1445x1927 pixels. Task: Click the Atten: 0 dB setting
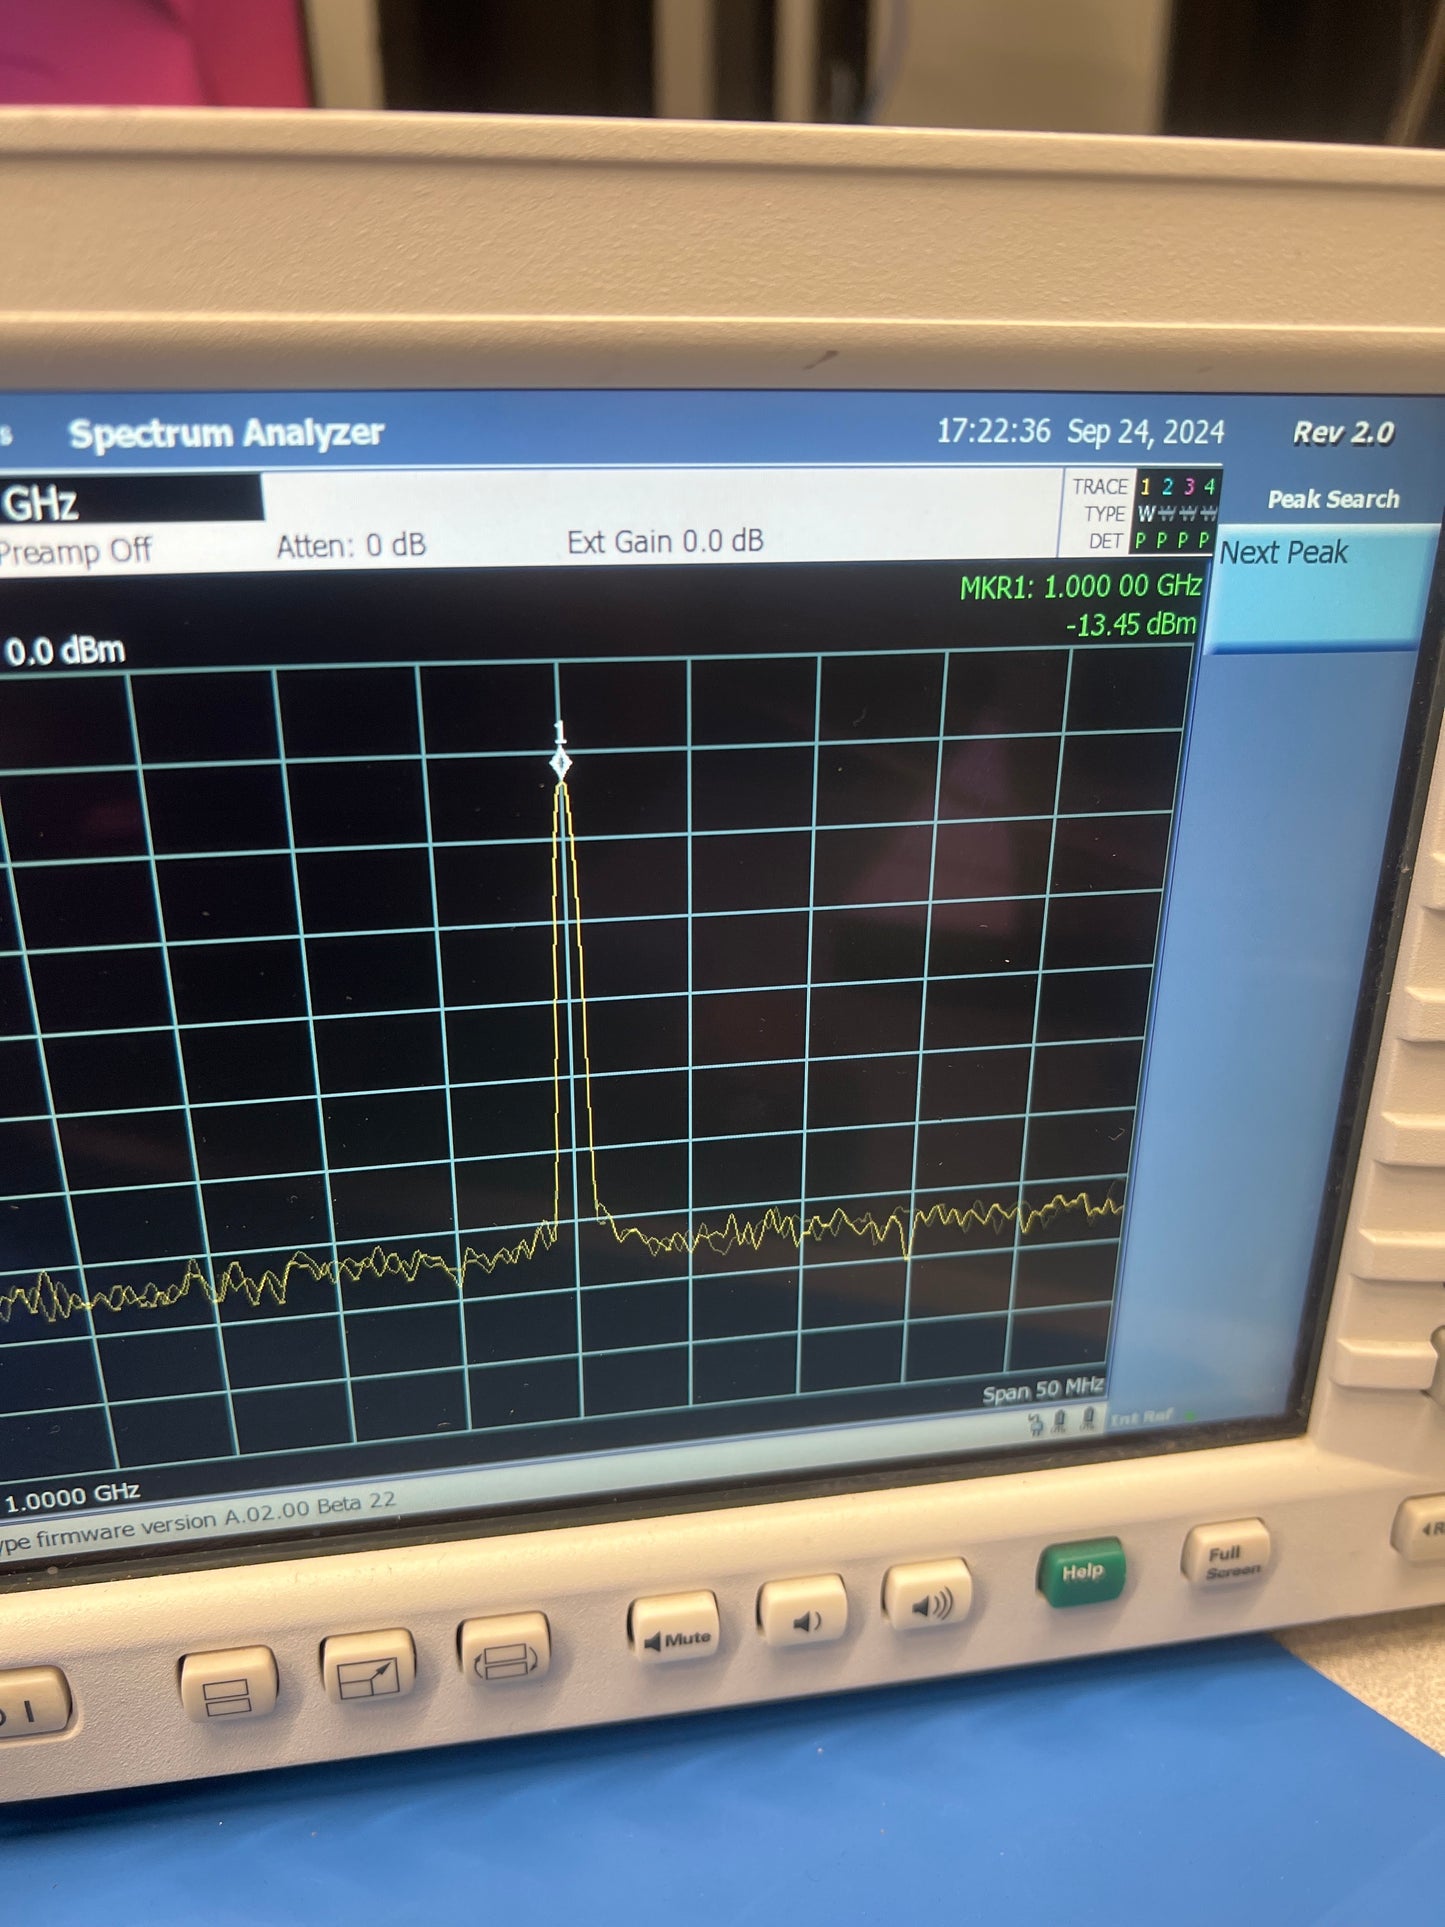point(351,545)
